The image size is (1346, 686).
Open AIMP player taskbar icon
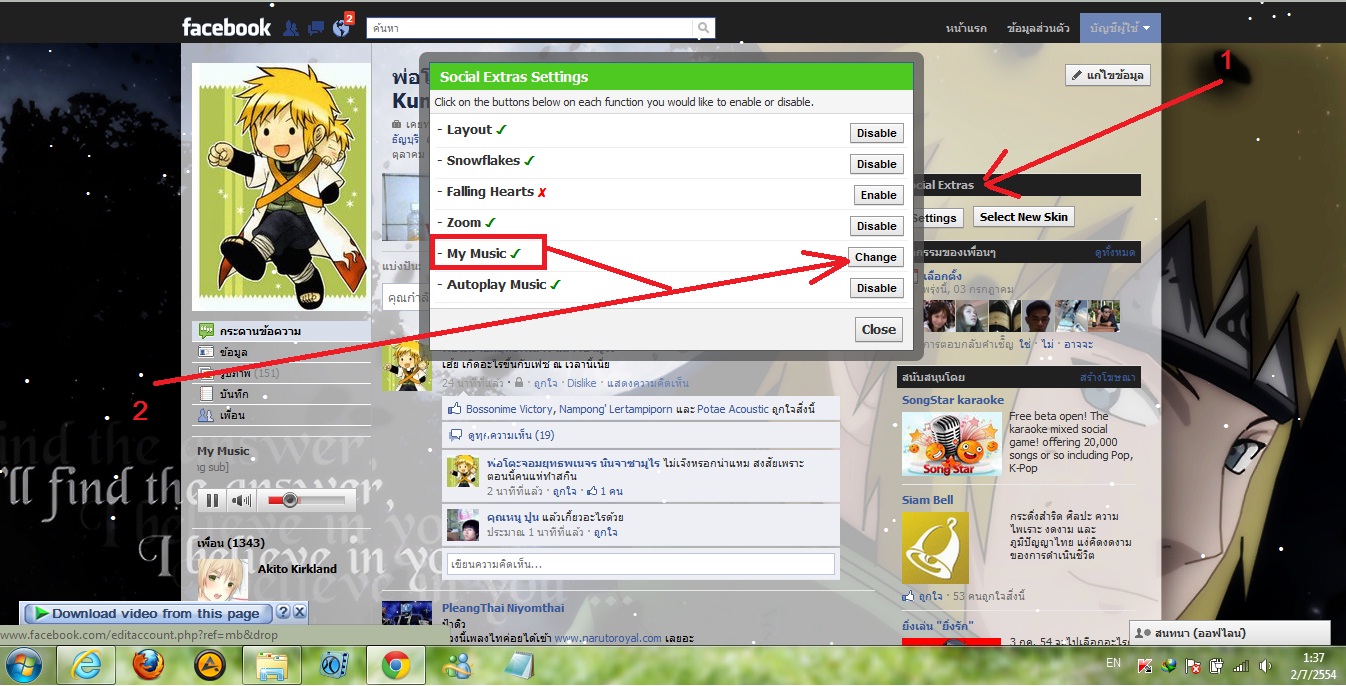click(209, 665)
